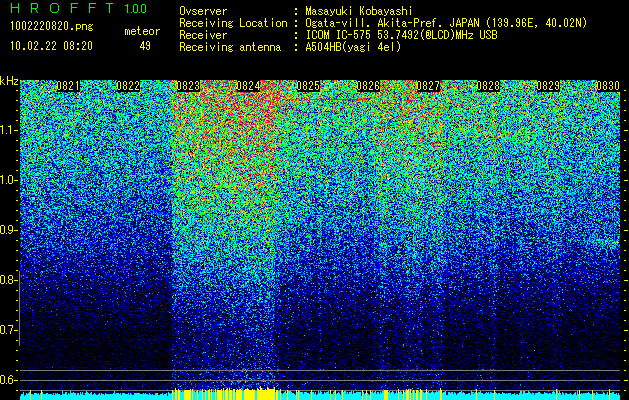Click the 0824 time marker
The height and width of the screenshot is (400, 629).
(x=248, y=86)
